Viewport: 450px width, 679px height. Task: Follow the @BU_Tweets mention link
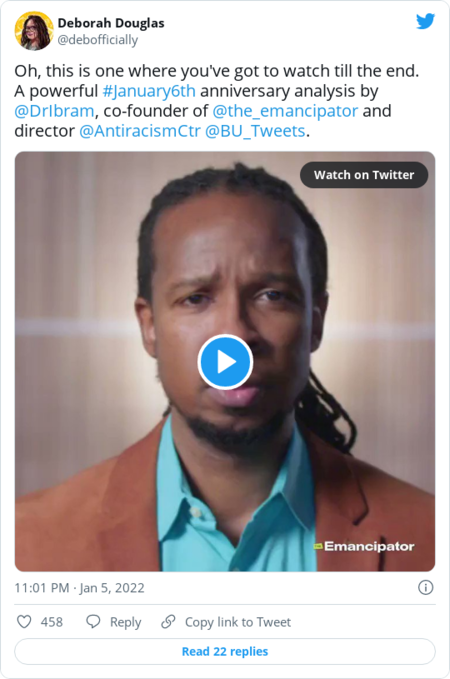[255, 131]
